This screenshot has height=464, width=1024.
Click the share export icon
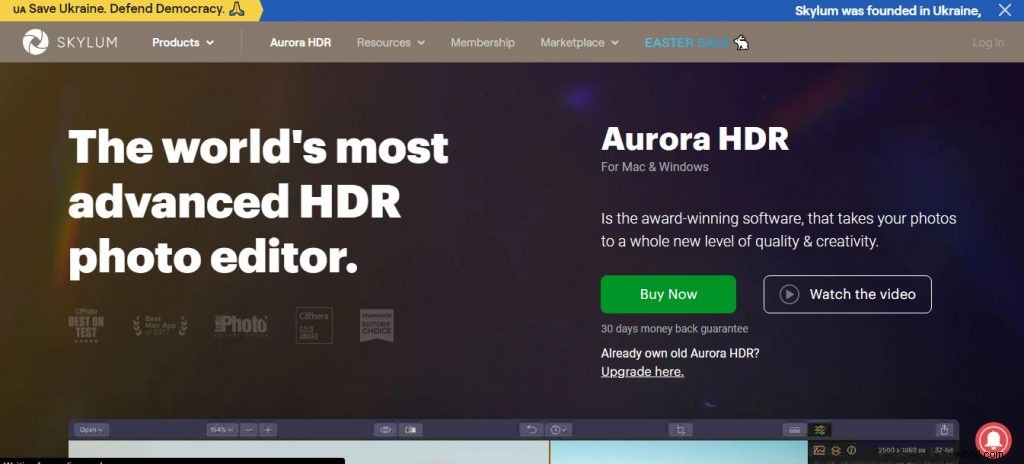pos(944,429)
